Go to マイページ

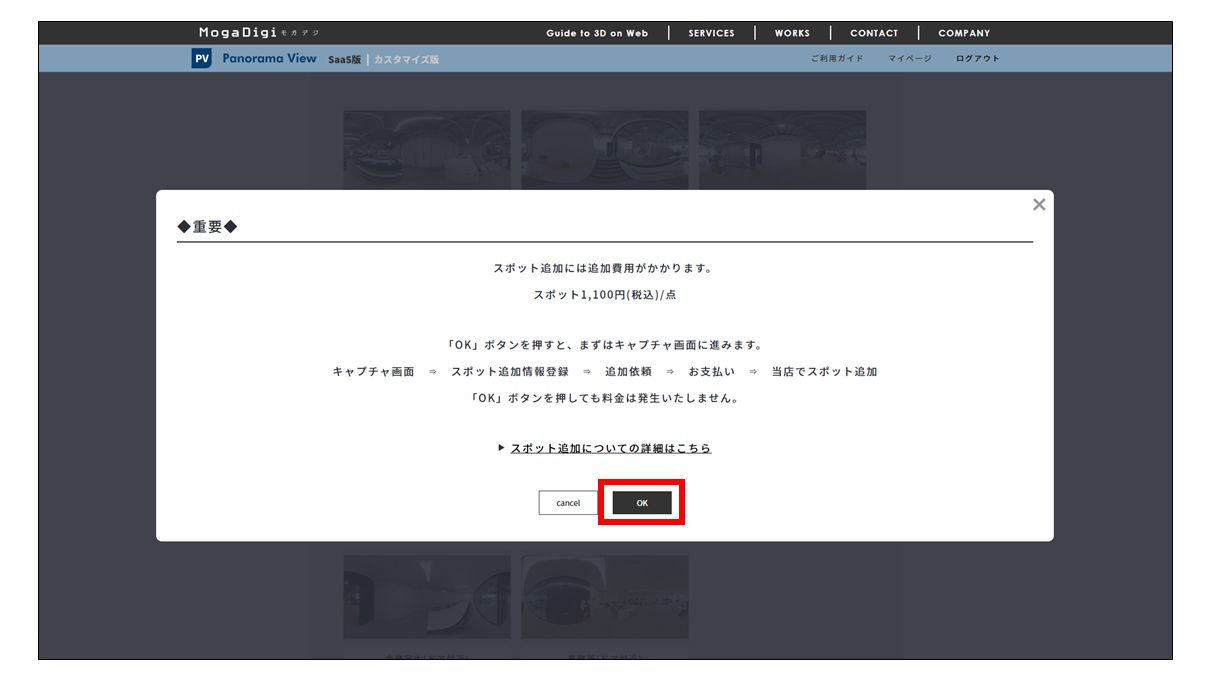[x=910, y=59]
